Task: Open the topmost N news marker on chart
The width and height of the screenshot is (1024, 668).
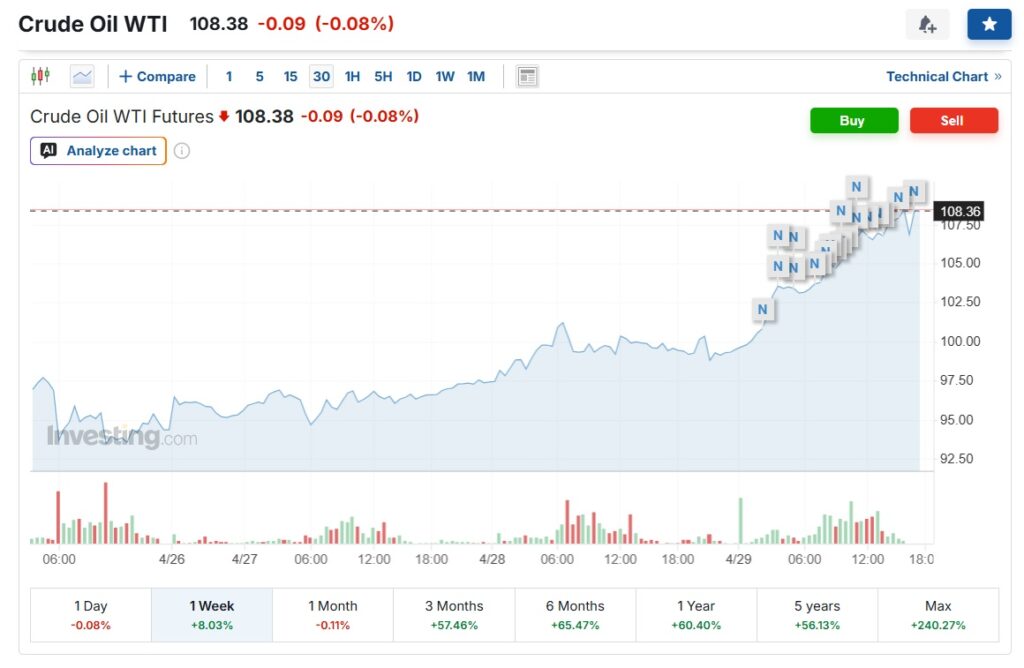Action: click(x=856, y=186)
